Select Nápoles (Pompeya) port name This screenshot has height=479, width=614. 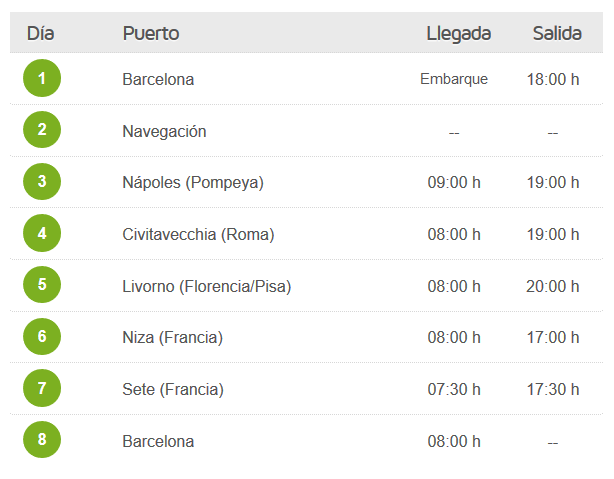(193, 183)
